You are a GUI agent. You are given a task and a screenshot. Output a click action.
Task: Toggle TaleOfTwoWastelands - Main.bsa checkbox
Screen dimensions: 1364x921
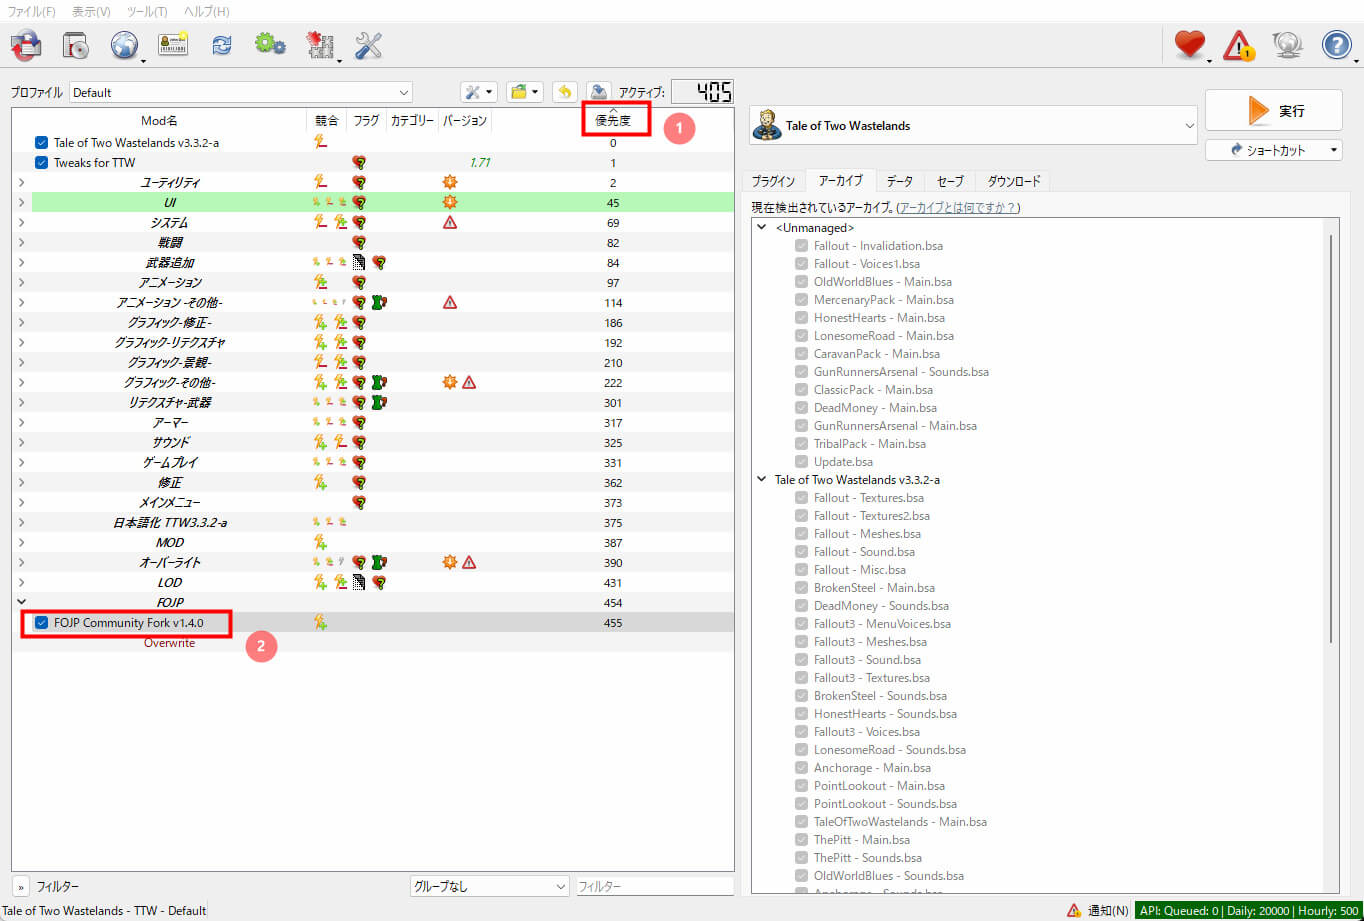(801, 822)
